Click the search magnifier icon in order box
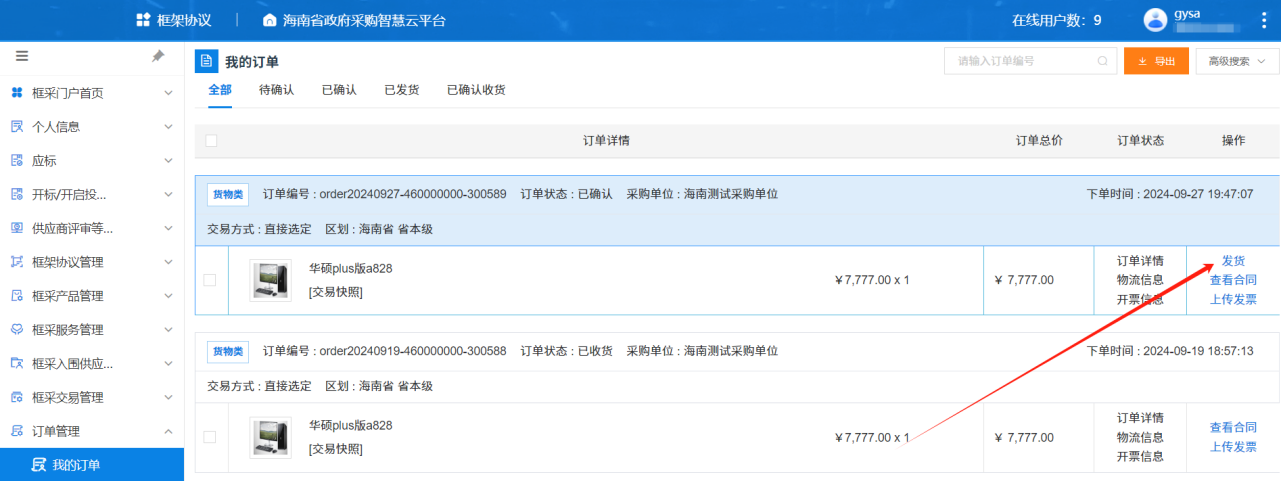The width and height of the screenshot is (1281, 481). [x=1102, y=61]
